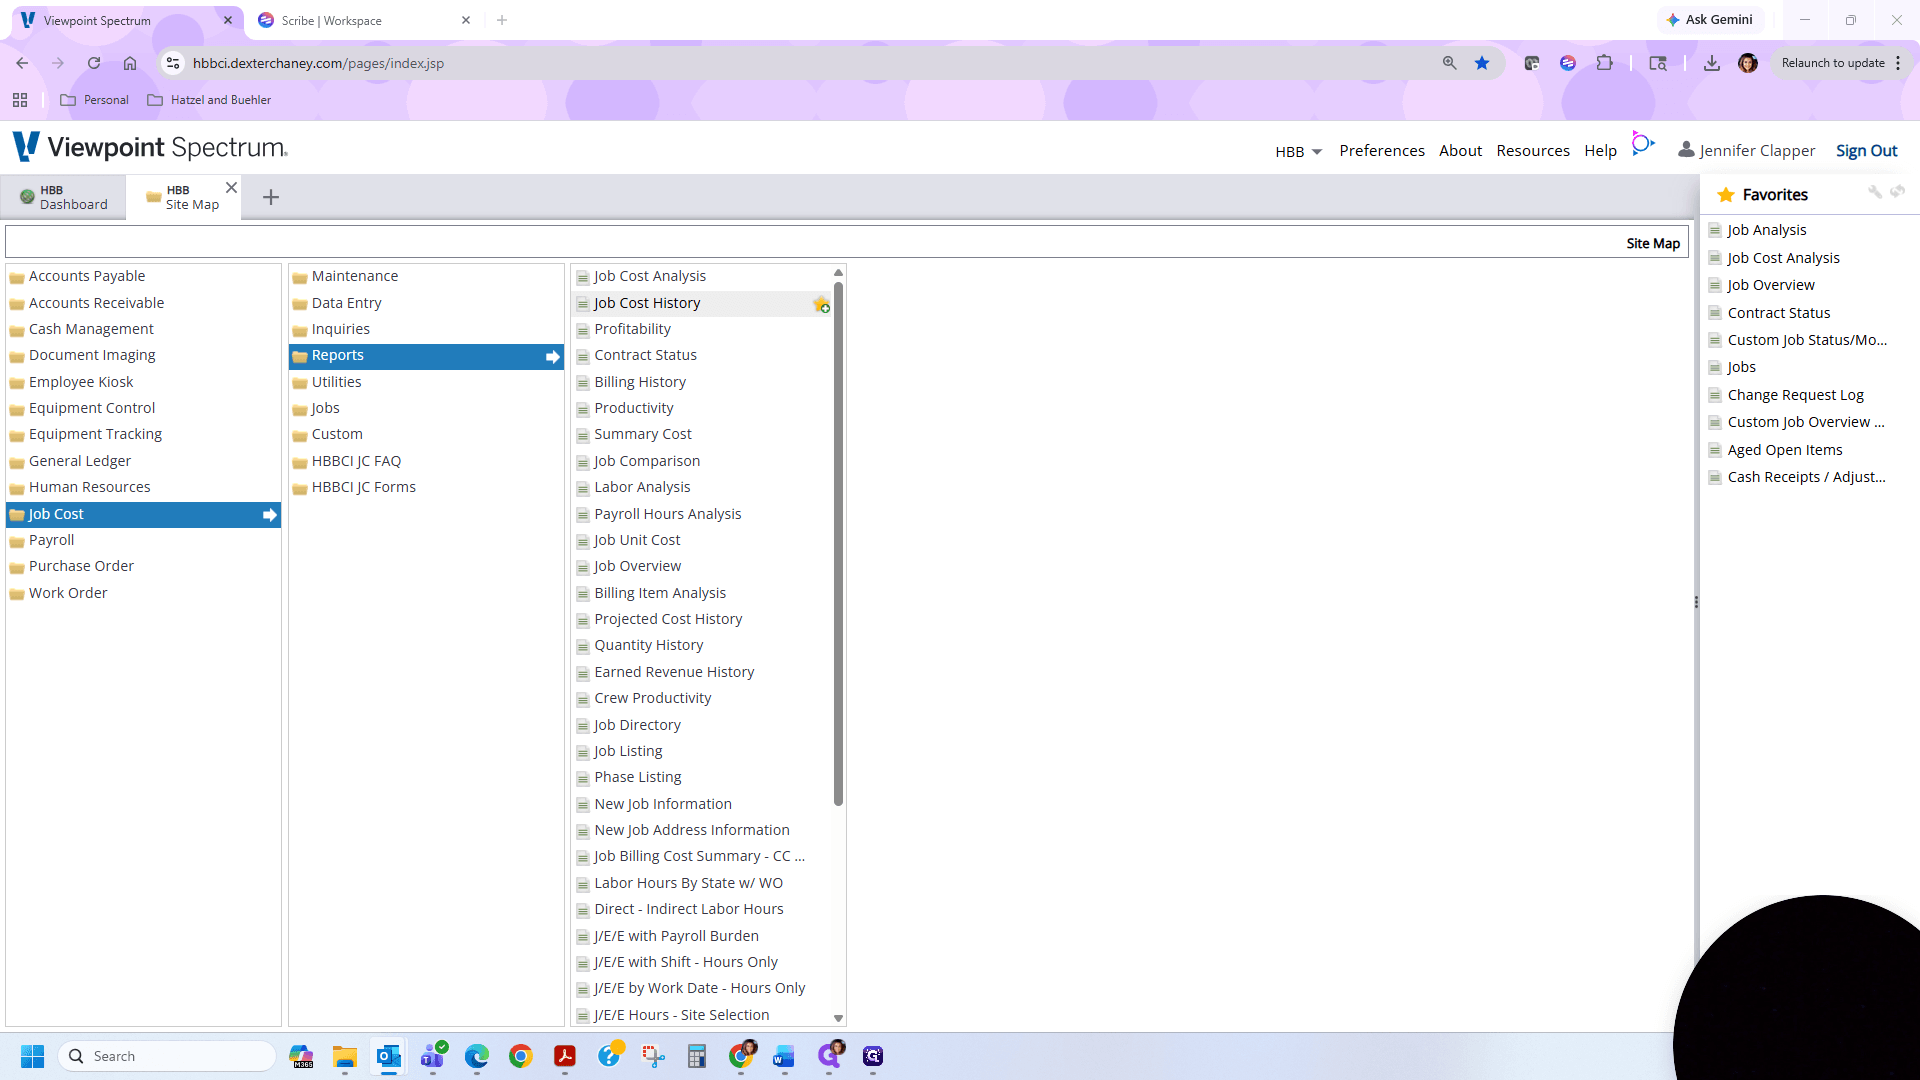Viewport: 1920px width, 1080px height.
Task: Open the Windows Start menu
Action: pyautogui.click(x=32, y=1056)
